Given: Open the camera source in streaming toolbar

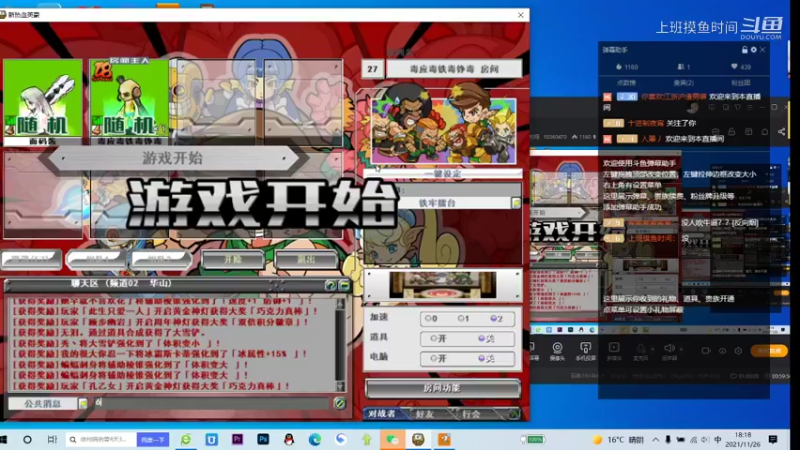Looking at the screenshot, I should [x=557, y=351].
